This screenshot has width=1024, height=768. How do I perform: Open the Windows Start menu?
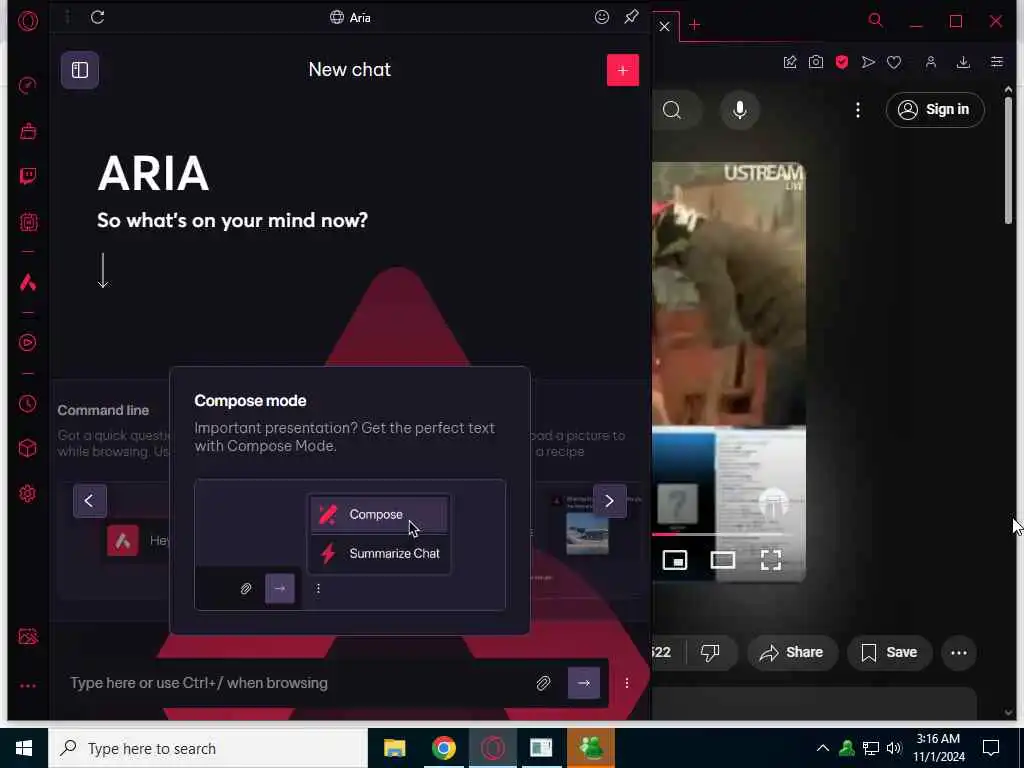coord(24,748)
